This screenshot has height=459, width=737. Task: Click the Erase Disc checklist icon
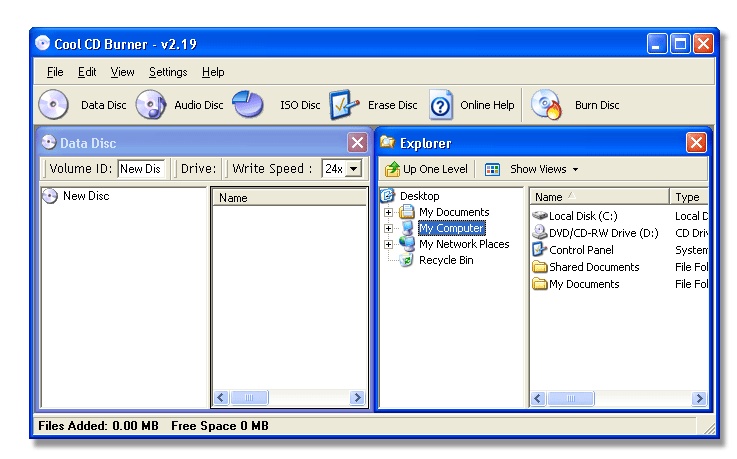pos(344,104)
